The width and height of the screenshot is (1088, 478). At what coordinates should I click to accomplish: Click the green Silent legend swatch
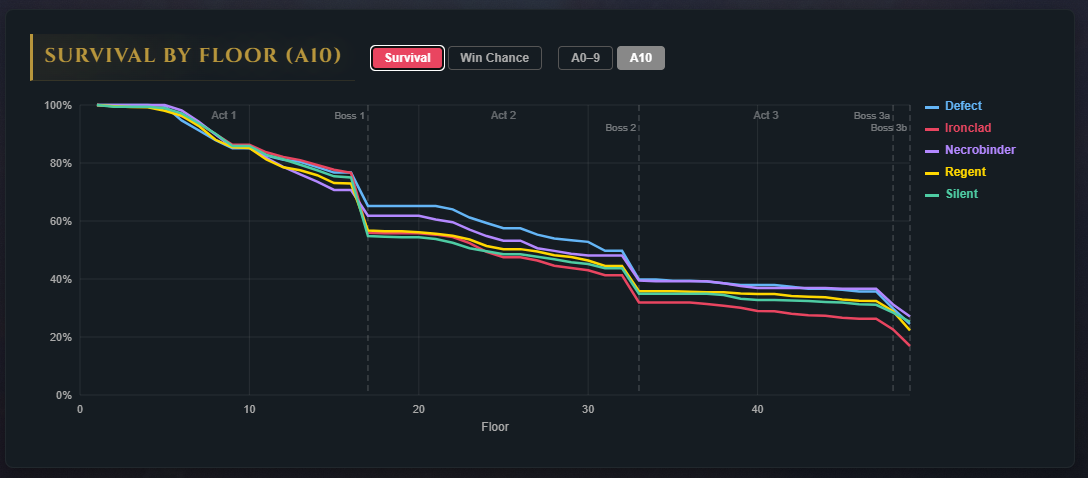(932, 195)
